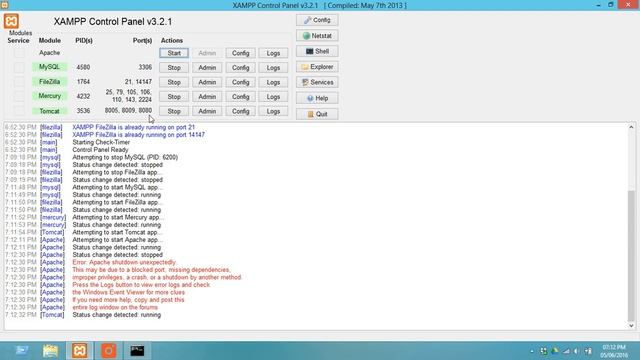Image resolution: width=640 pixels, height=360 pixels.
Task: Open the XAMPP icon in the taskbar
Action: tap(80, 351)
